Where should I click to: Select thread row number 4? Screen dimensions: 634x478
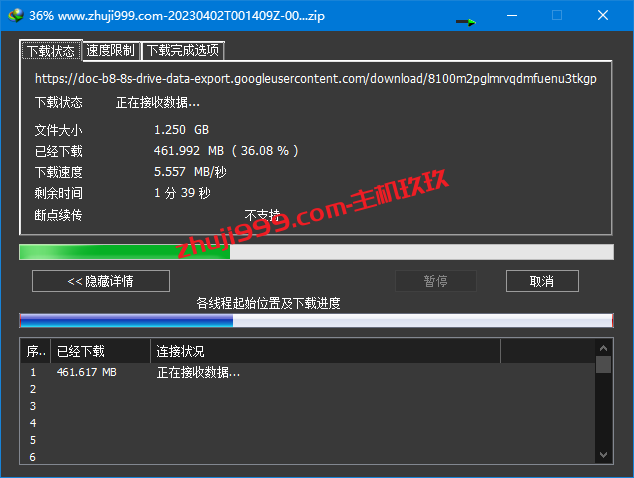[x=308, y=423]
